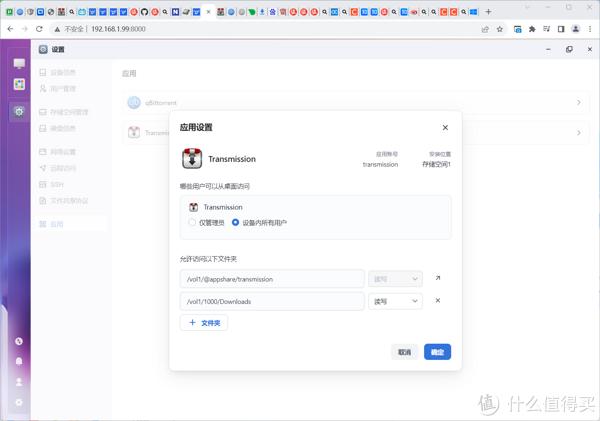Viewport: 600px width, 421px height.
Task: Remove the /vol1/1000/Downloads folder entry
Action: tap(438, 300)
